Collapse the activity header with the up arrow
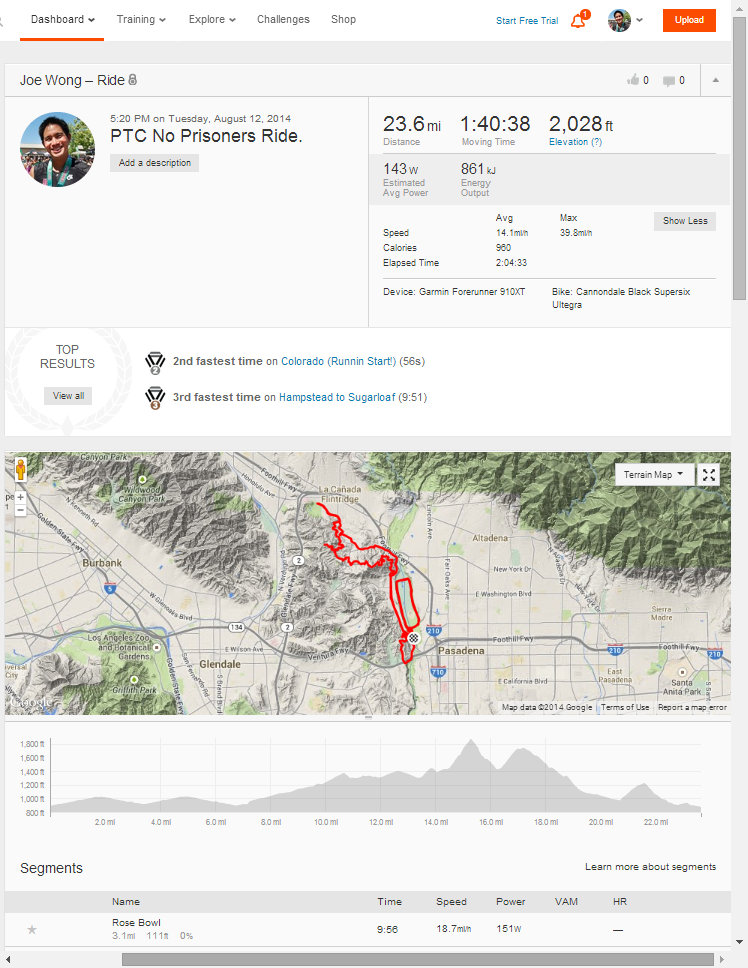The image size is (748, 968). [x=716, y=80]
